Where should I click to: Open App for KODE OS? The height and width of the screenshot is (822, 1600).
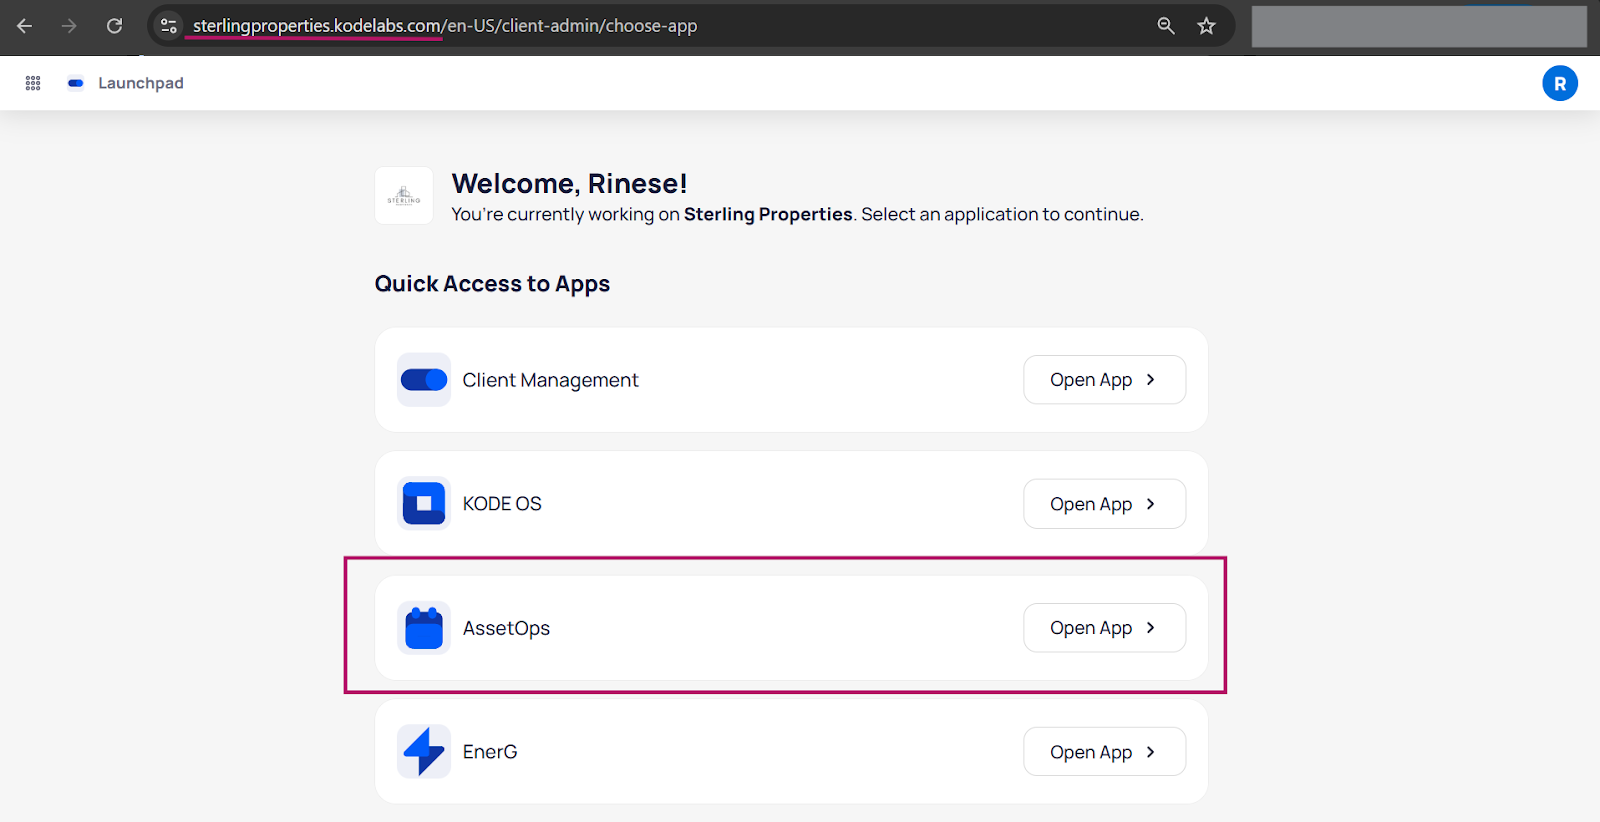point(1104,504)
